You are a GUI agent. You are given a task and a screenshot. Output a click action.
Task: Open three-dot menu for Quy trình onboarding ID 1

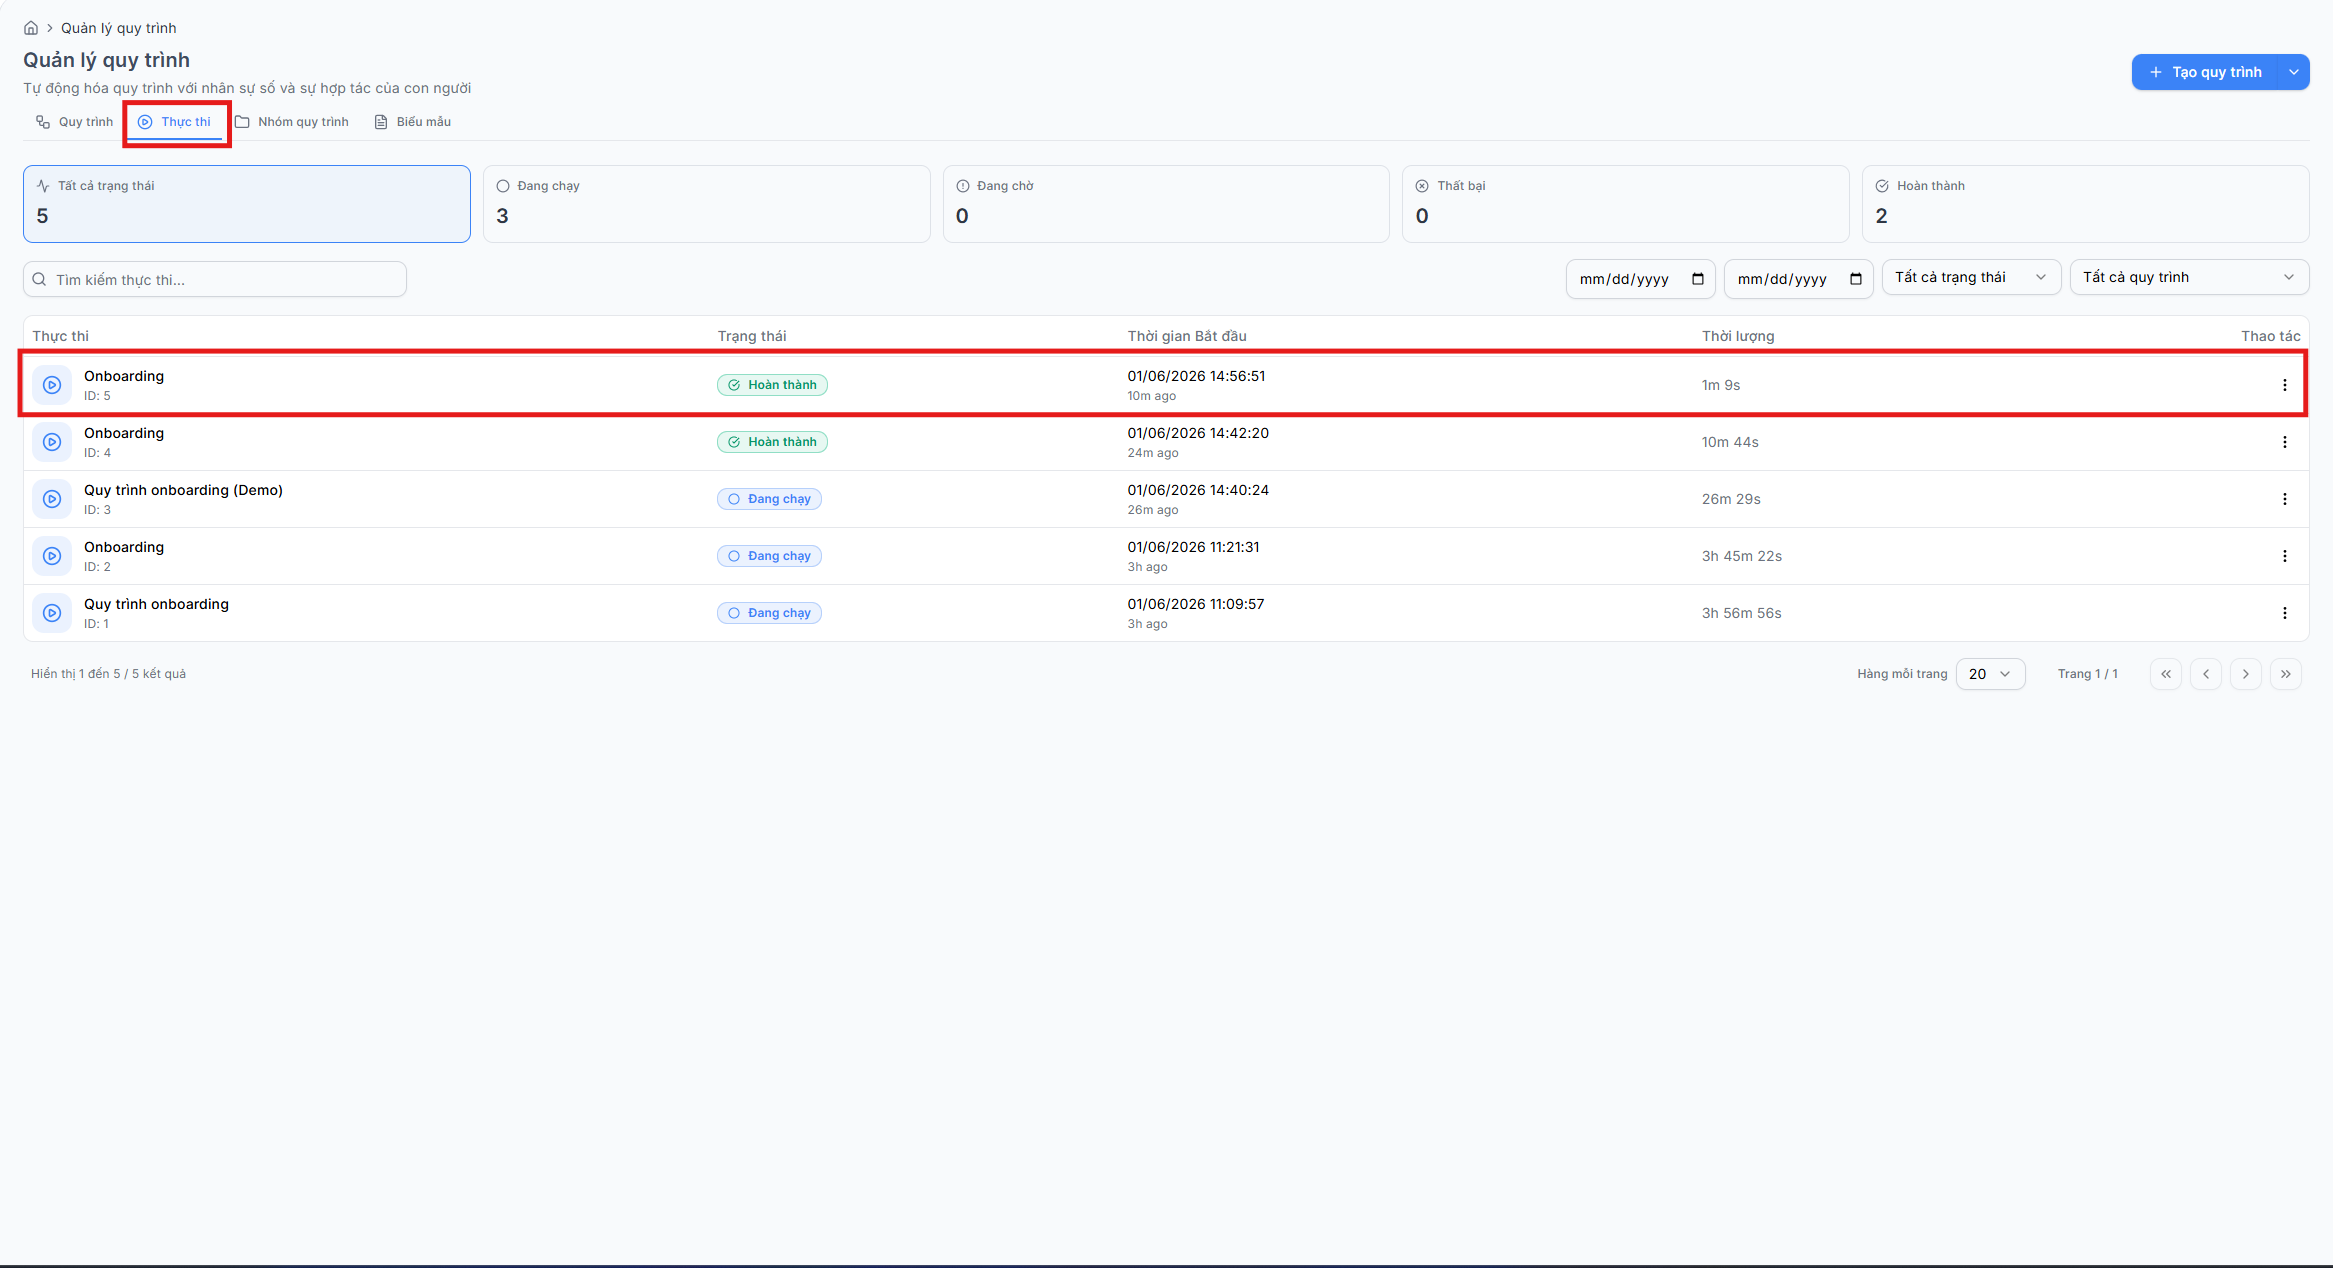[2284, 613]
